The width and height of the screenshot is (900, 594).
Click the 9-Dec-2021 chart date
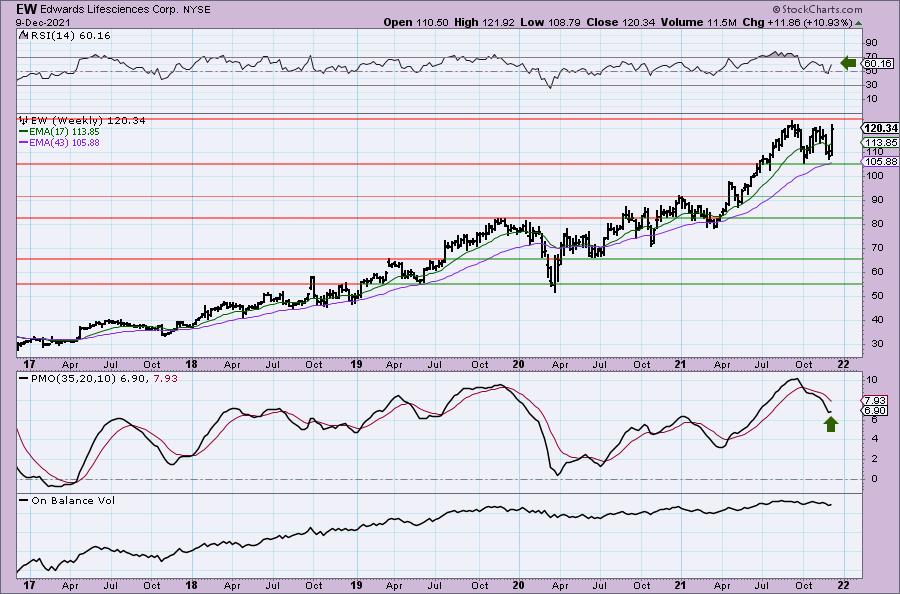[x=44, y=22]
